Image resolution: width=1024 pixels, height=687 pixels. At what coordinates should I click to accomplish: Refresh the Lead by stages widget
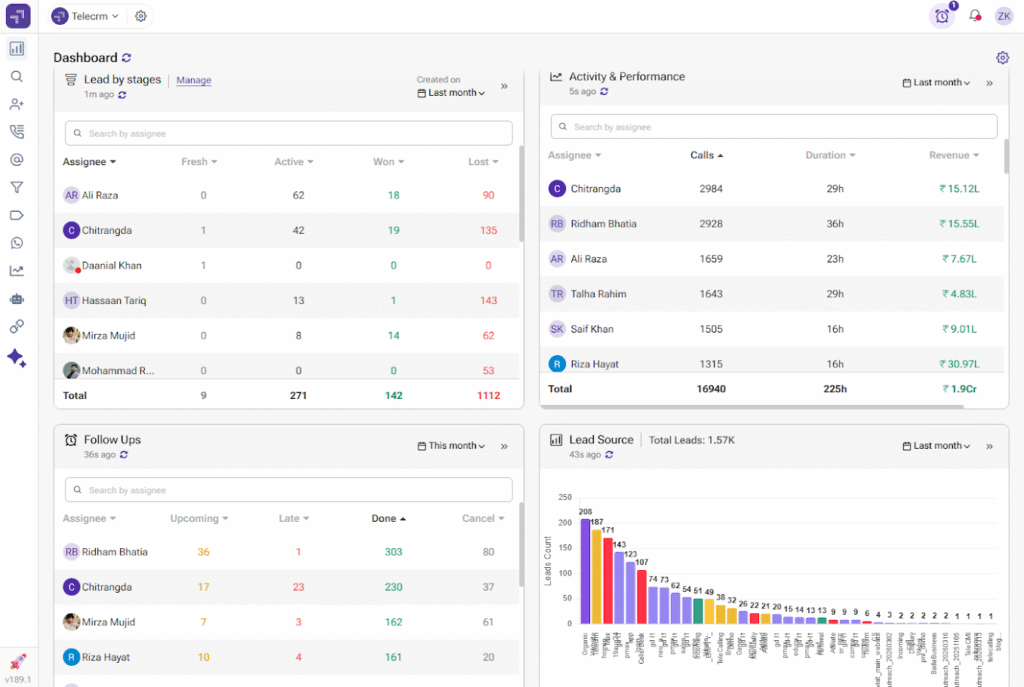click(x=122, y=97)
